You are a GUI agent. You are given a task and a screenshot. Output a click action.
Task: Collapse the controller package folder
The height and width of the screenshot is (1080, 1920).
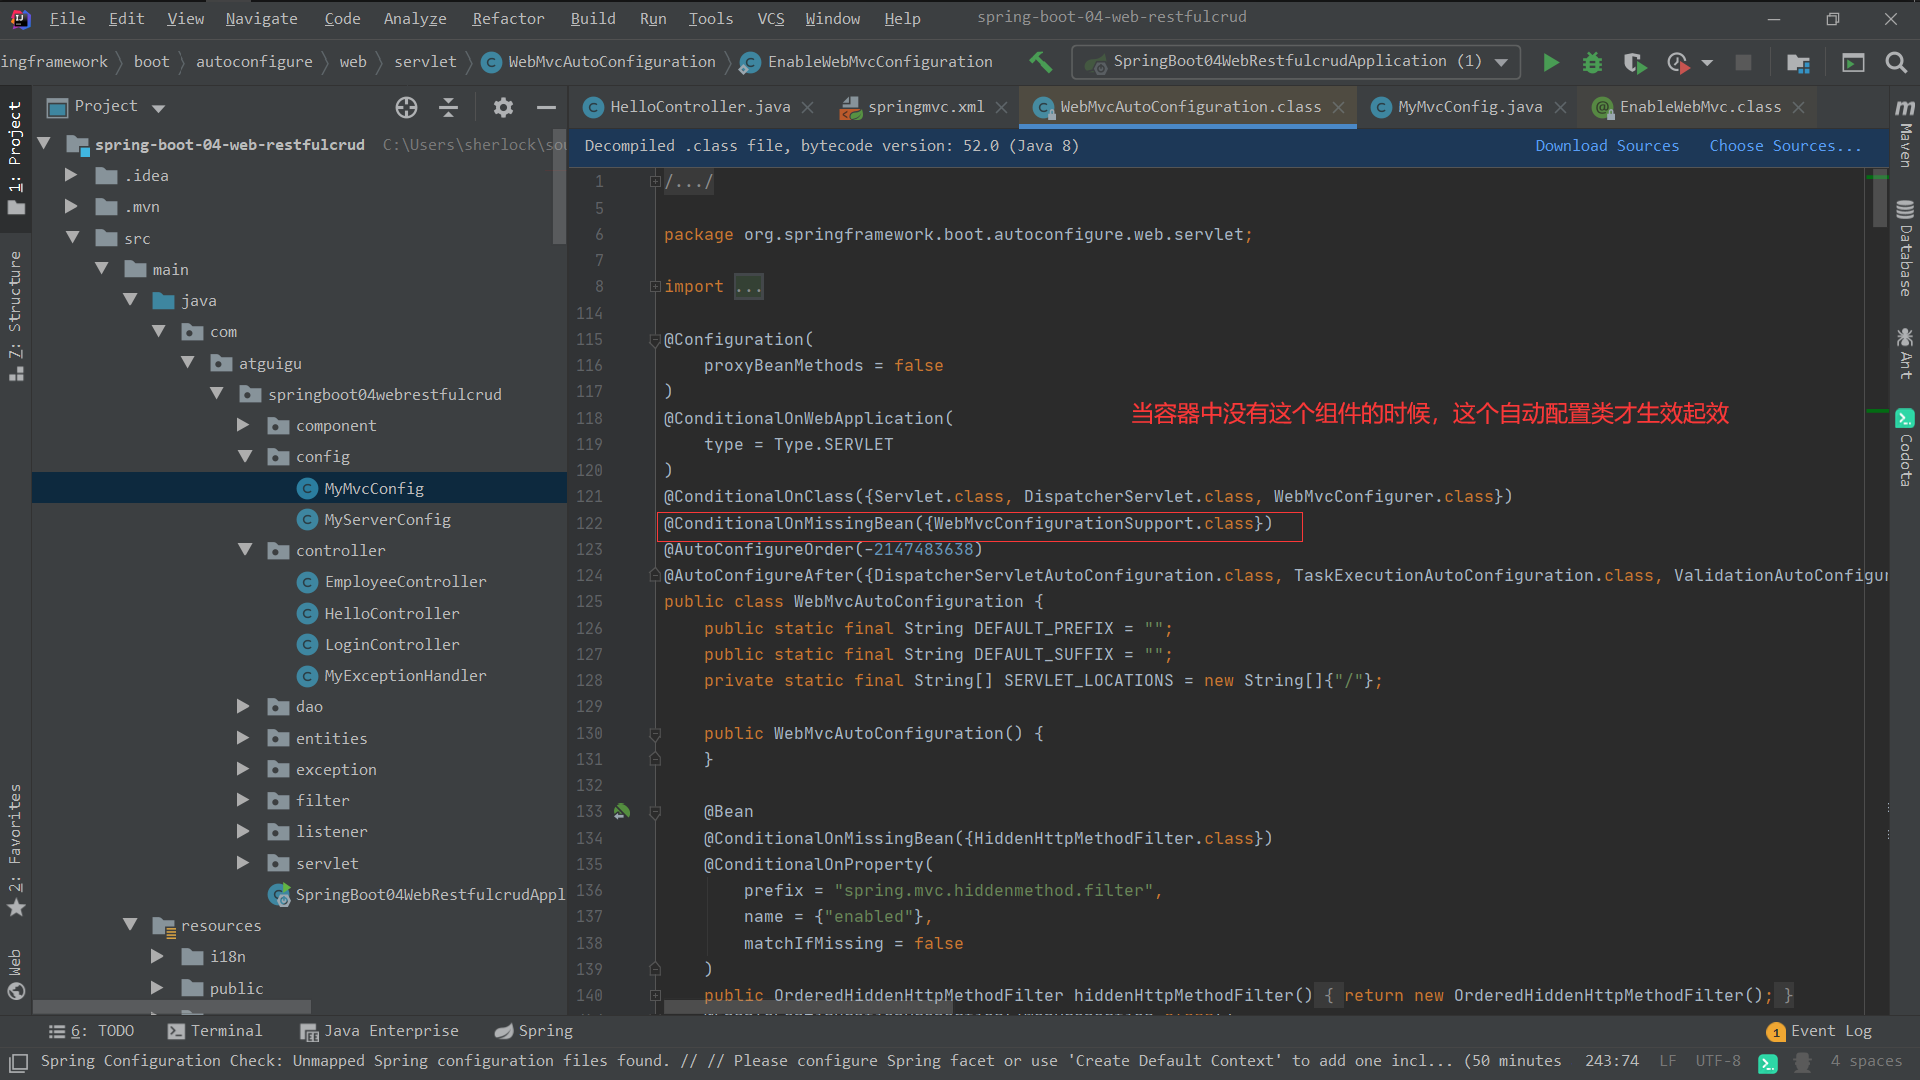[x=245, y=550]
